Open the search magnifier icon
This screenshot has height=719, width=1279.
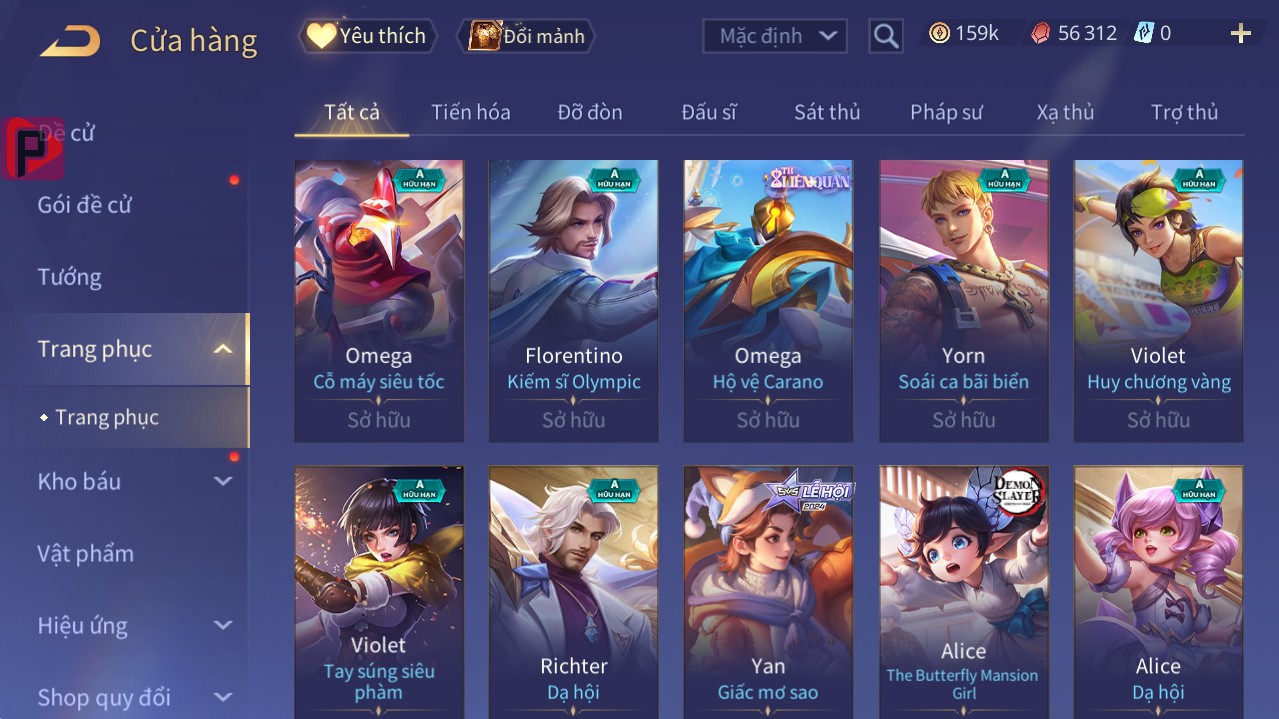point(885,37)
